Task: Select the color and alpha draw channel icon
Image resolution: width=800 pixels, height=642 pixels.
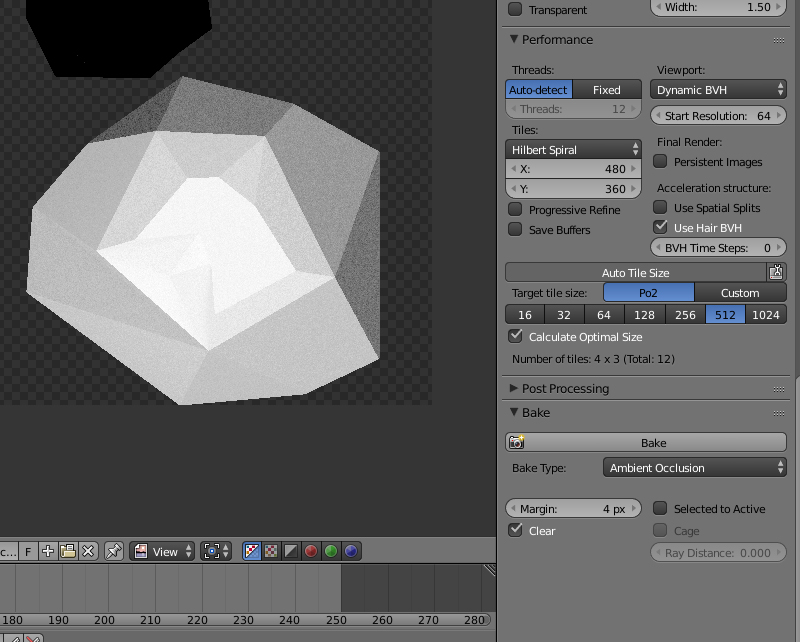Action: pos(250,551)
